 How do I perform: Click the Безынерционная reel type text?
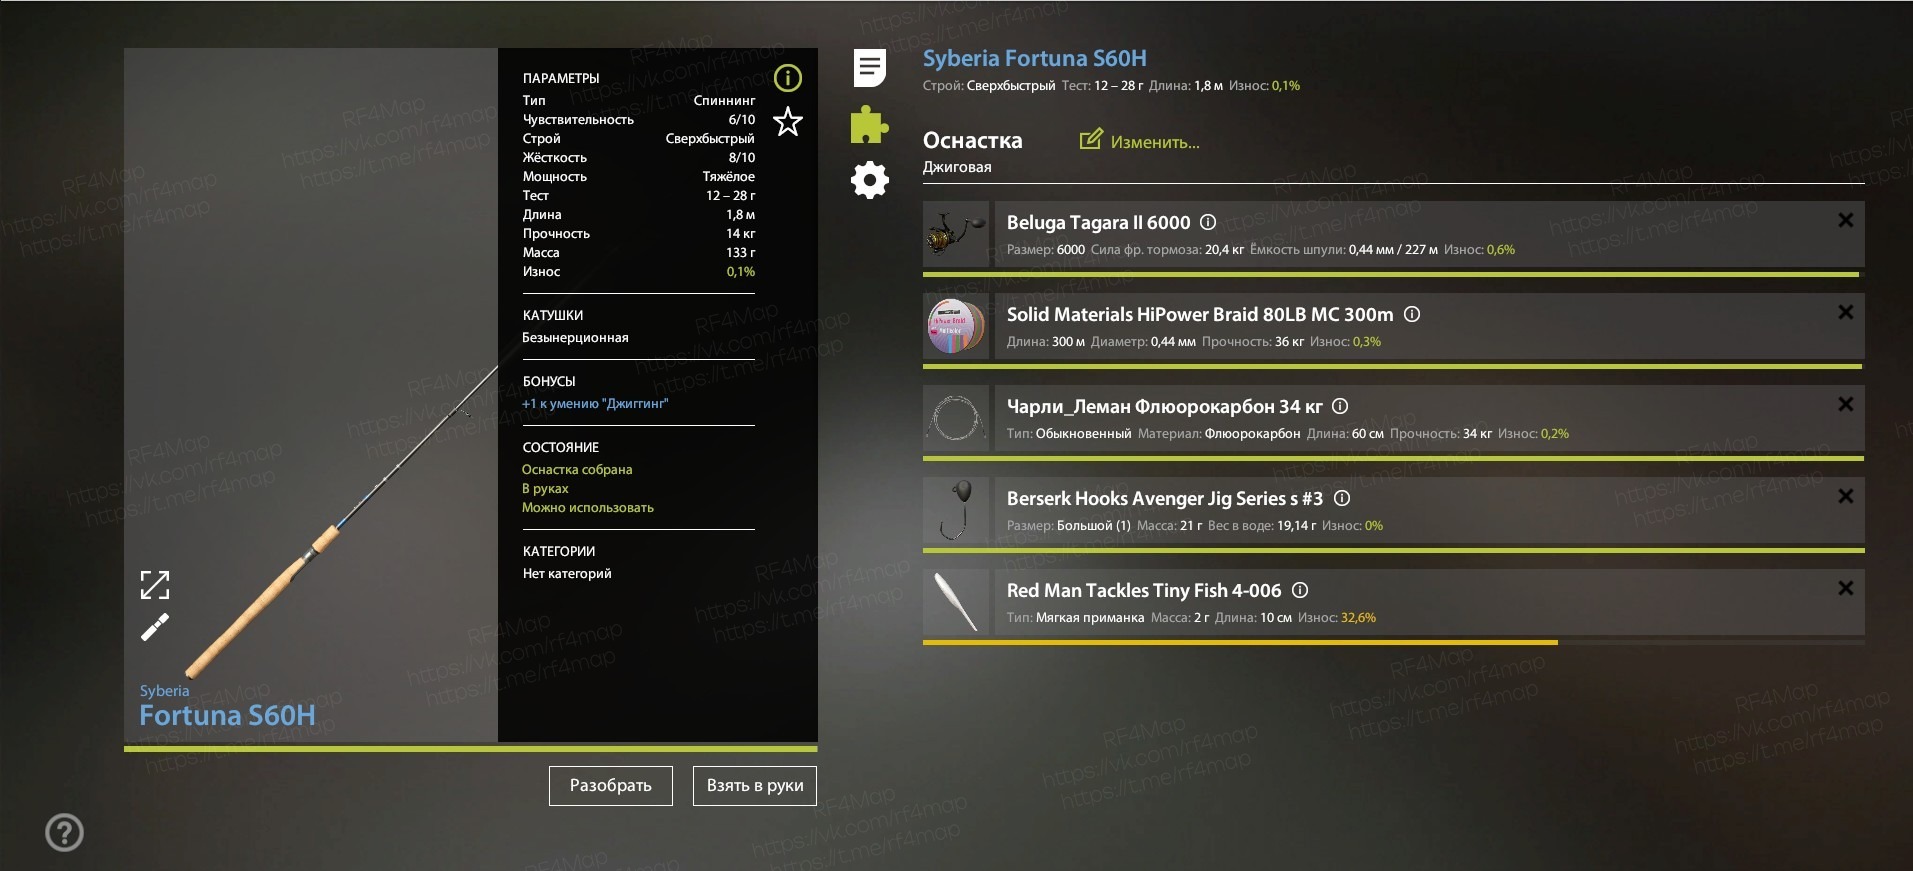[575, 338]
